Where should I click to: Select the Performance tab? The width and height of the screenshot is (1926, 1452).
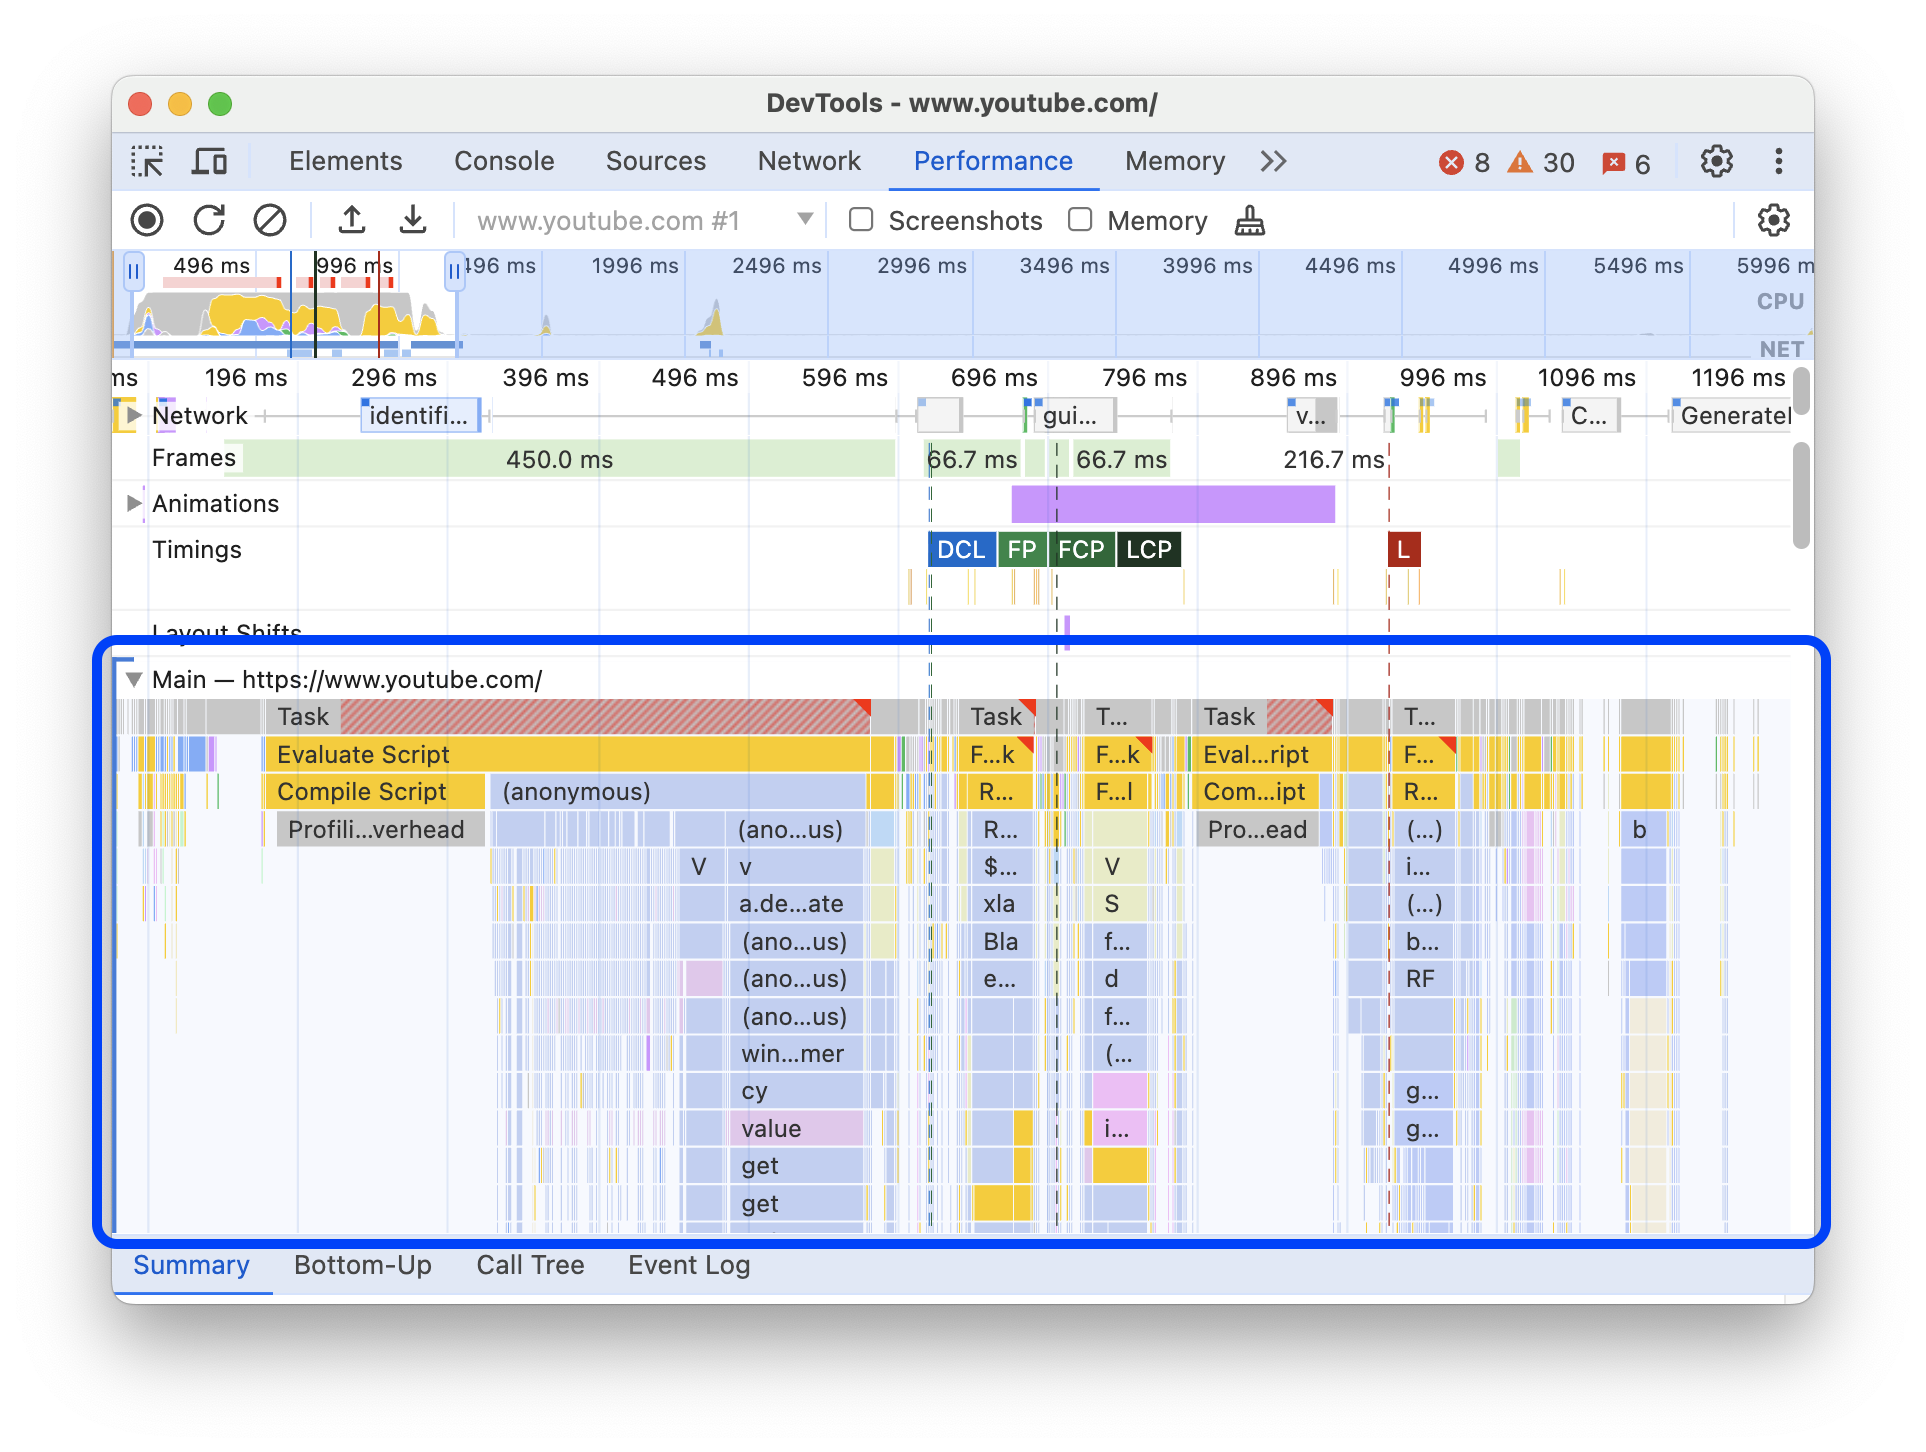994,160
